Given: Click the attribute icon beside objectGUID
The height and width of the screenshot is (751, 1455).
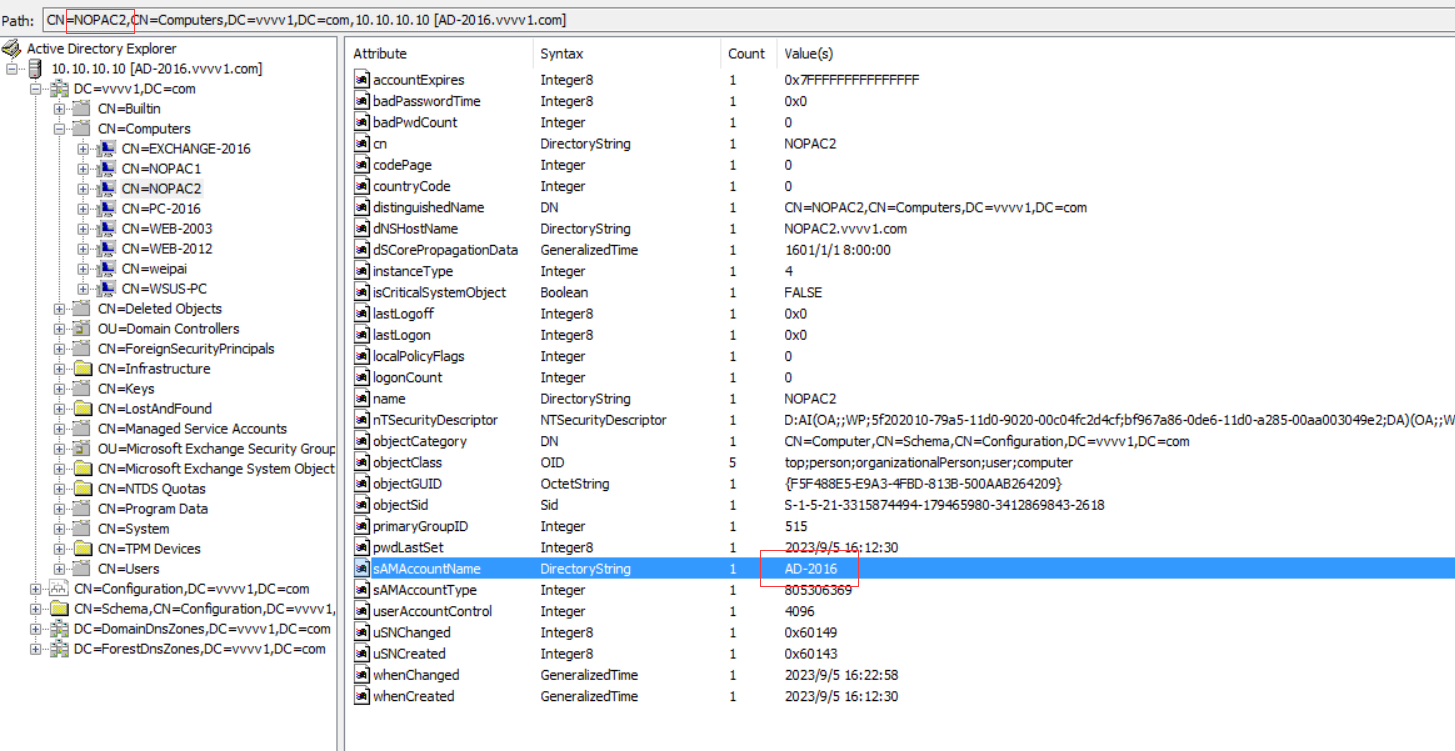Looking at the screenshot, I should (x=362, y=484).
